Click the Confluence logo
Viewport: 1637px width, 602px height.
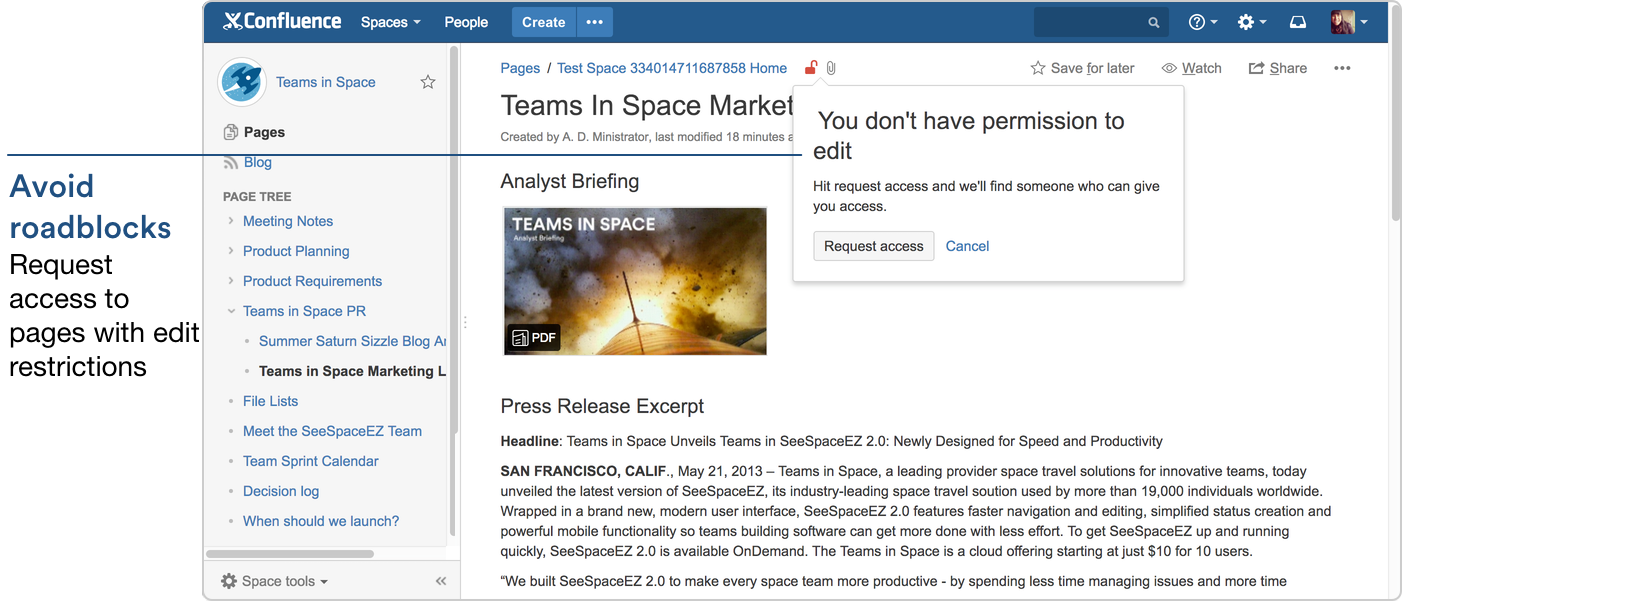click(282, 21)
